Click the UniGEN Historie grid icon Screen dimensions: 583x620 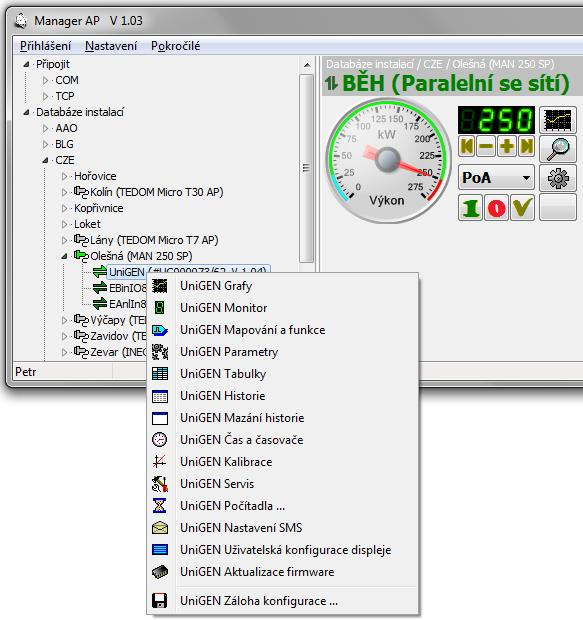[x=160, y=396]
